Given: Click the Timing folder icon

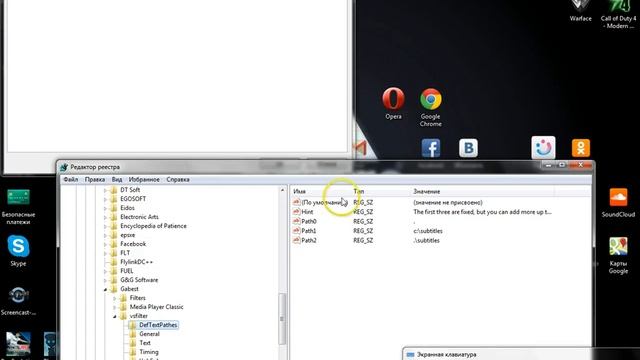Looking at the screenshot, I should pos(133,352).
